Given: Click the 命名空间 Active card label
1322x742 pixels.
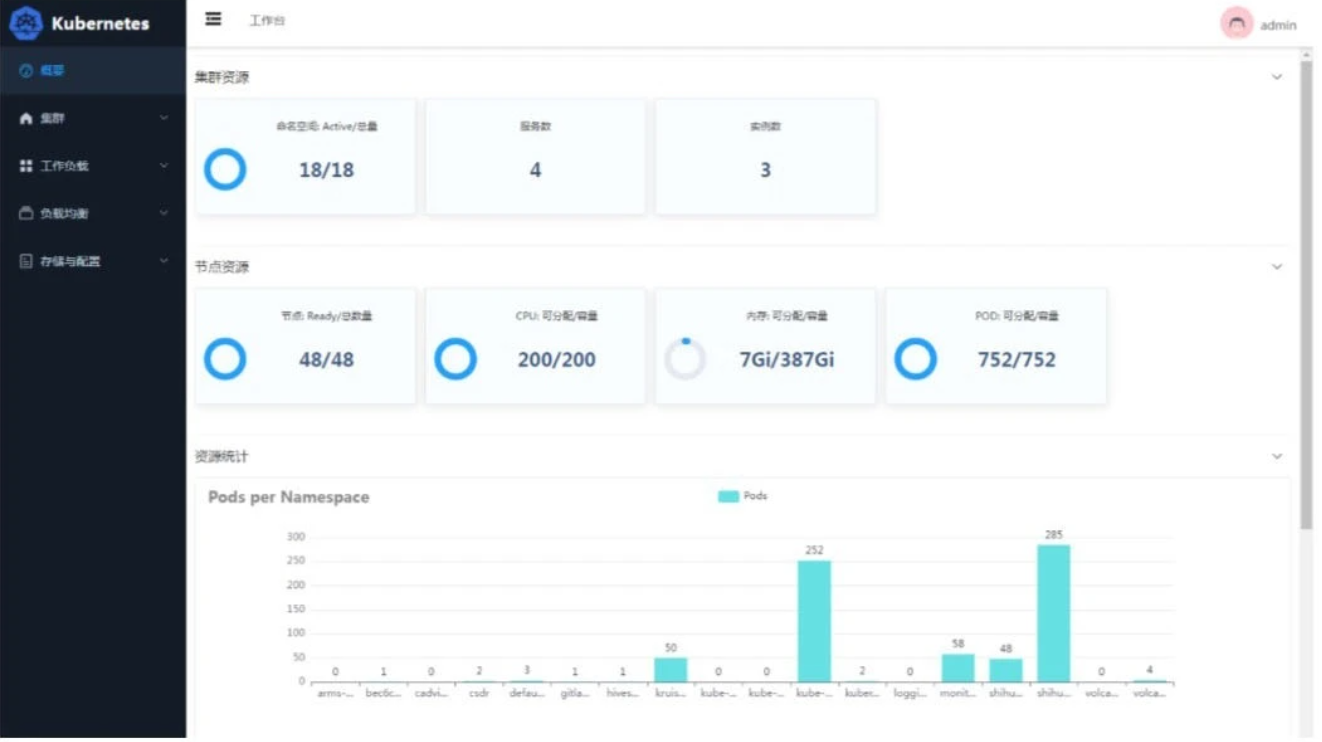Looking at the screenshot, I should pyautogui.click(x=327, y=127).
